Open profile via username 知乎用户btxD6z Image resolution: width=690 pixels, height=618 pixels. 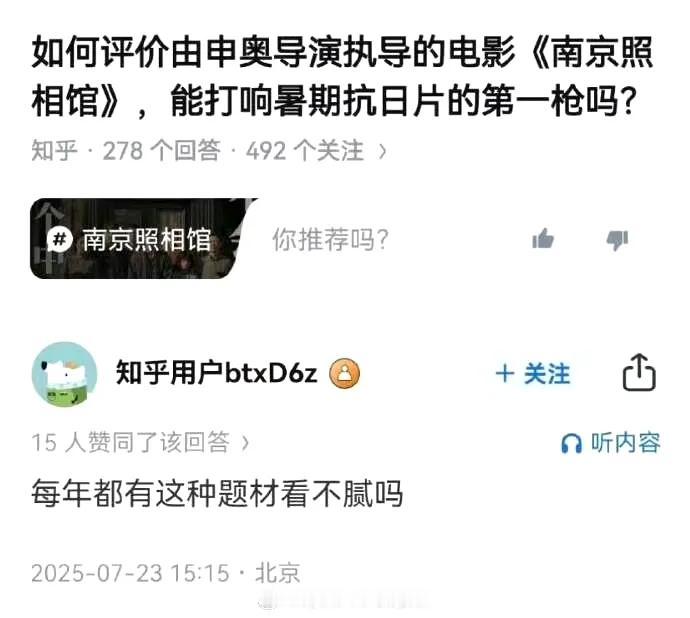(x=217, y=373)
